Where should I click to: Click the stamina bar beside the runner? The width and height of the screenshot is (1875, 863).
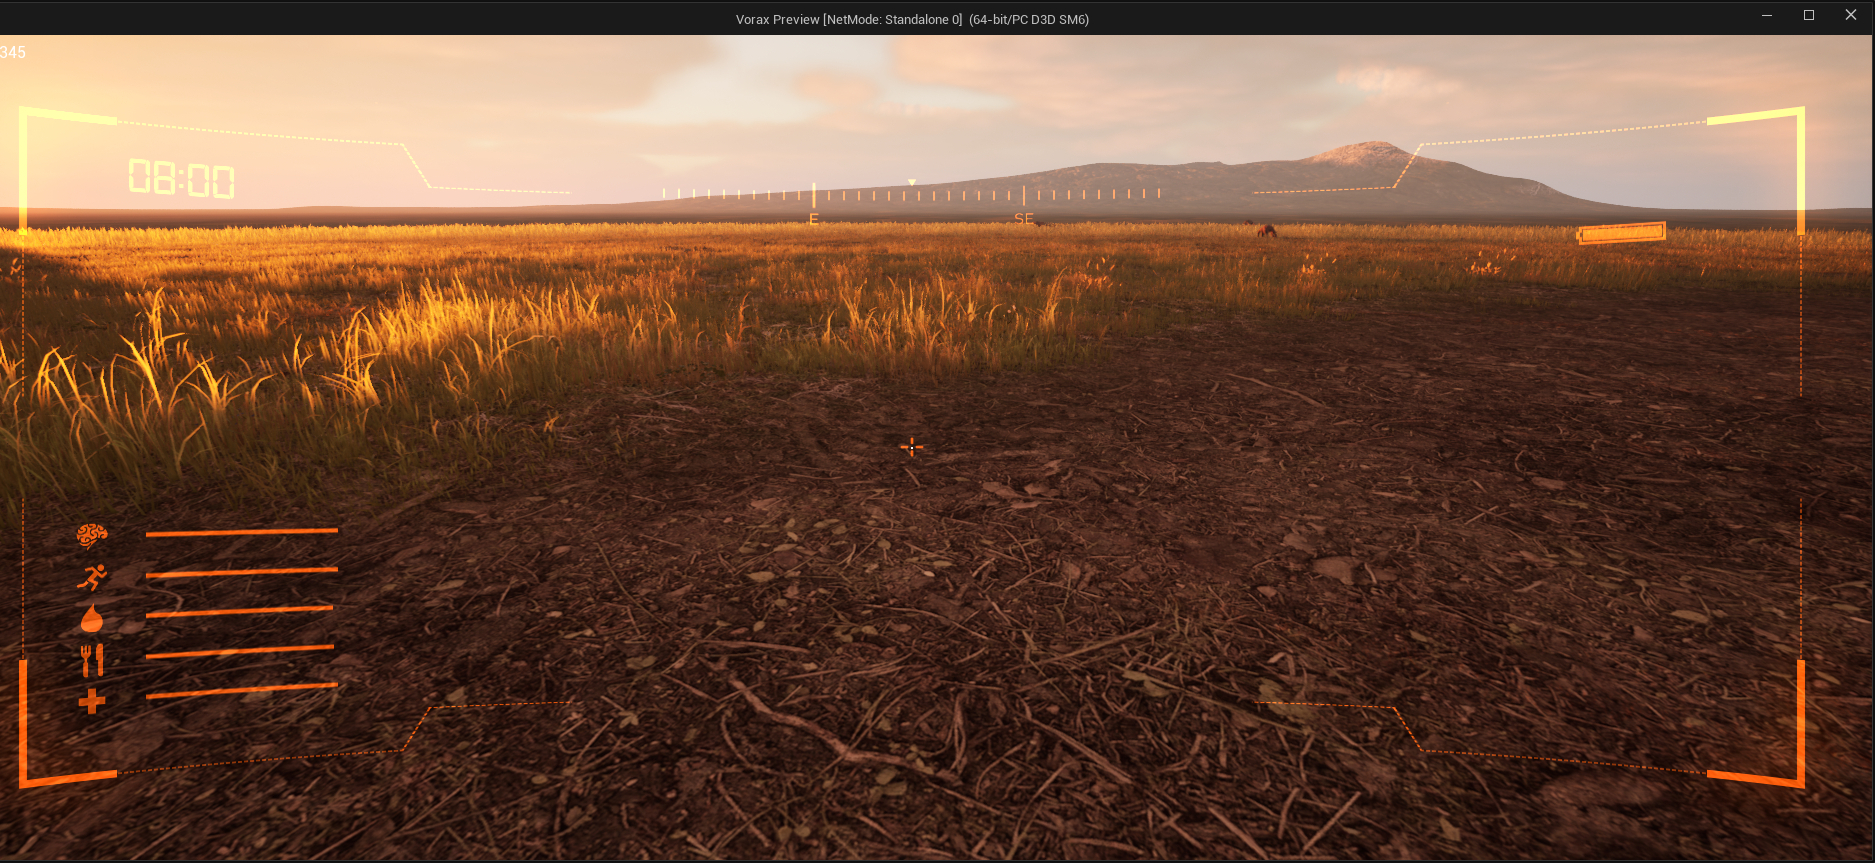point(241,572)
